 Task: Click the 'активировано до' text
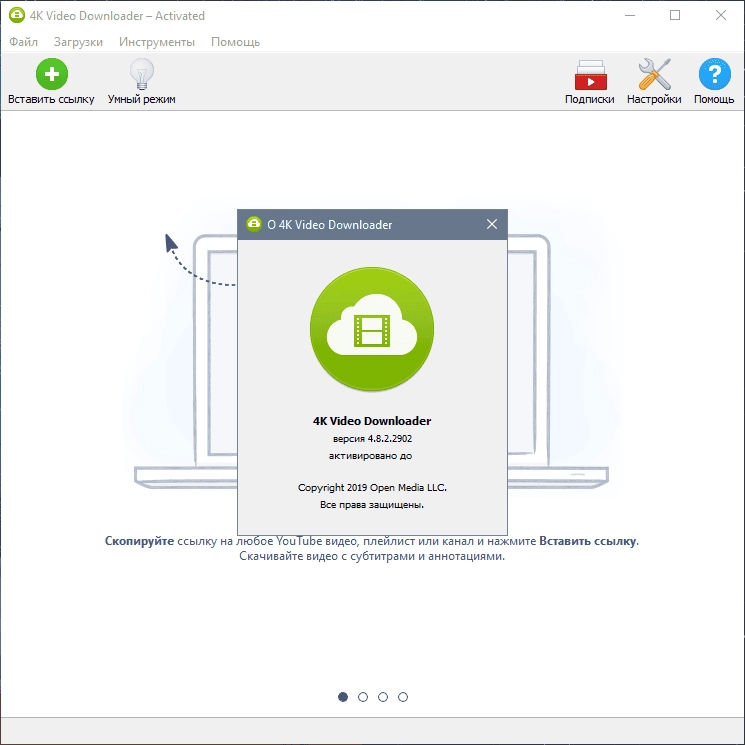tap(371, 456)
